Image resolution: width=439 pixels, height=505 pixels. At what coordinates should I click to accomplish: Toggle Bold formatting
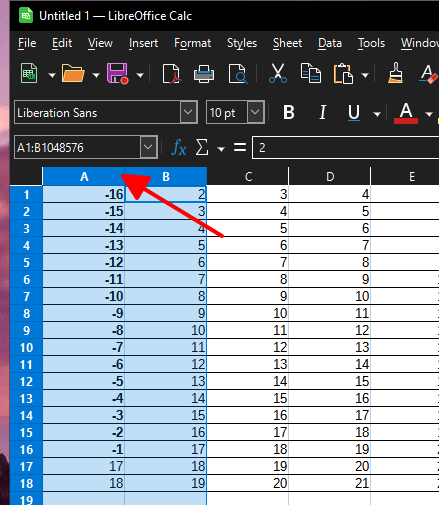point(289,112)
